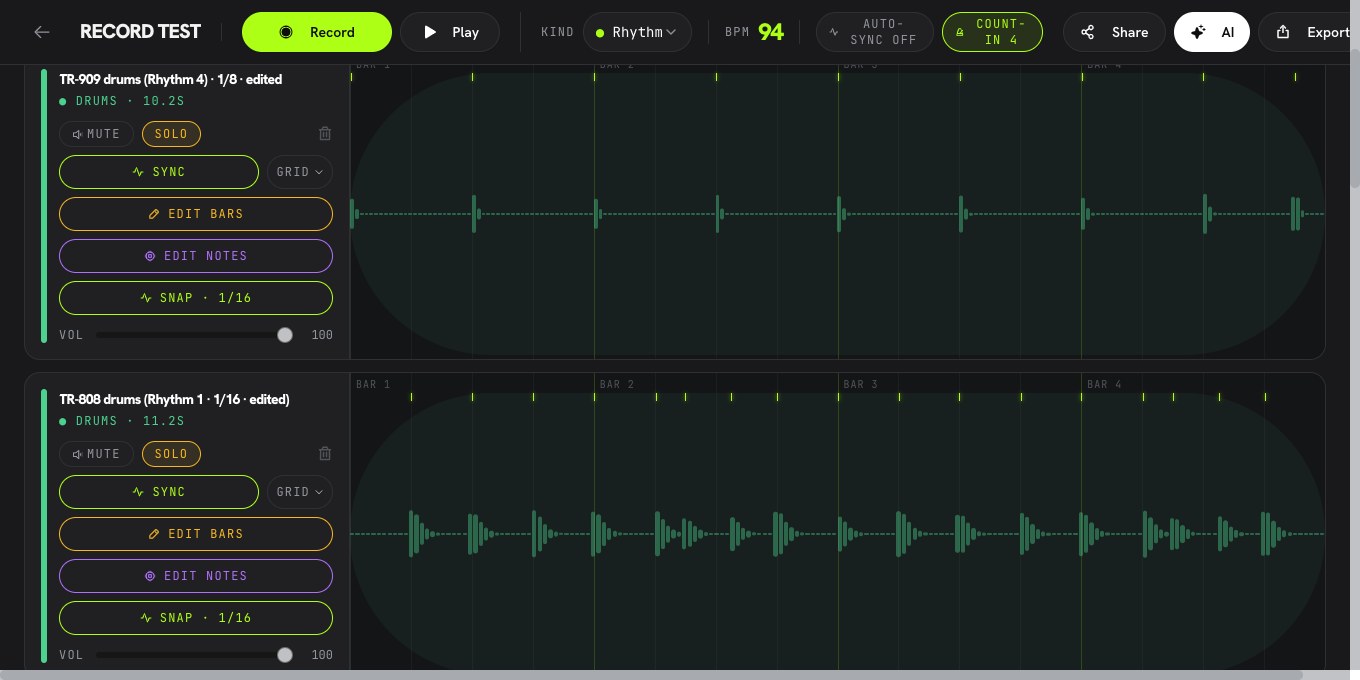1360x680 pixels.
Task: Go back using the left arrow icon
Action: click(x=41, y=32)
